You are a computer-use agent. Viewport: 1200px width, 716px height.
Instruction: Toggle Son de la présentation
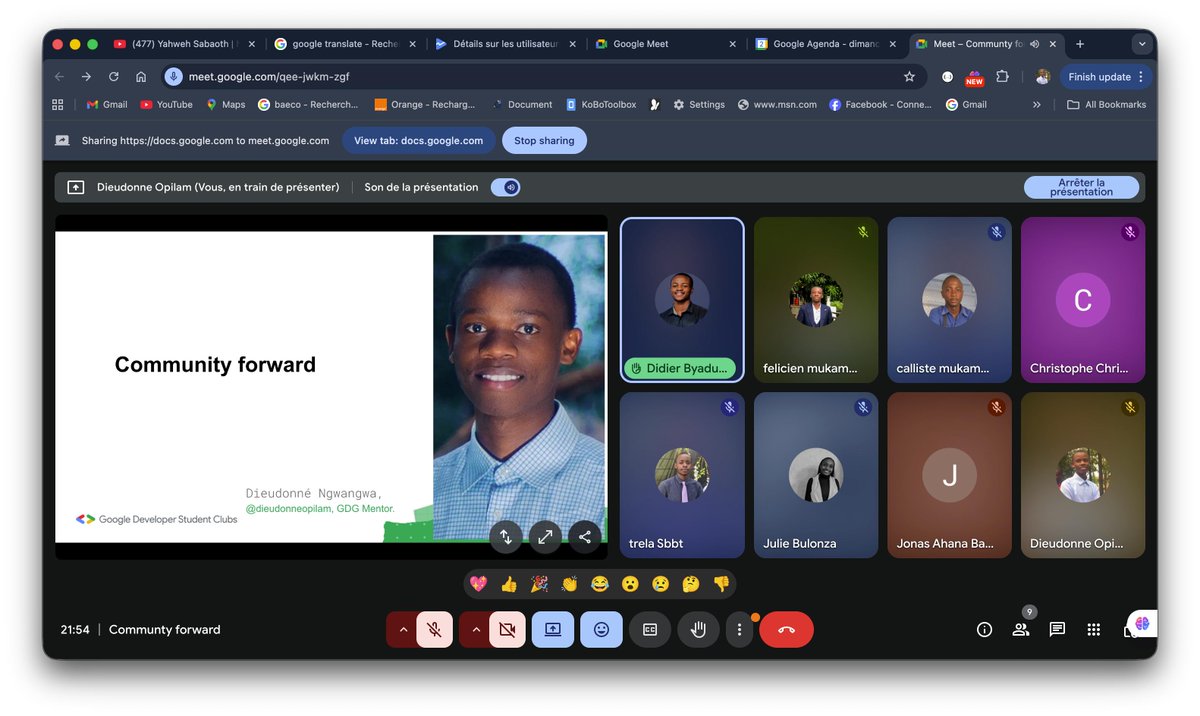(505, 187)
